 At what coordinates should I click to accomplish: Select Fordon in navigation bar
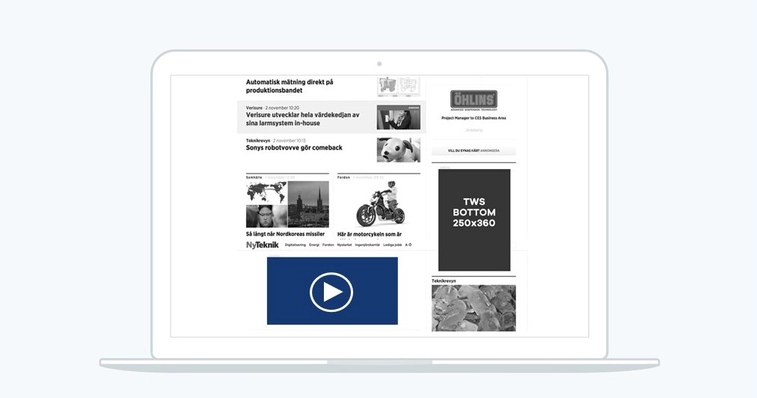328,245
